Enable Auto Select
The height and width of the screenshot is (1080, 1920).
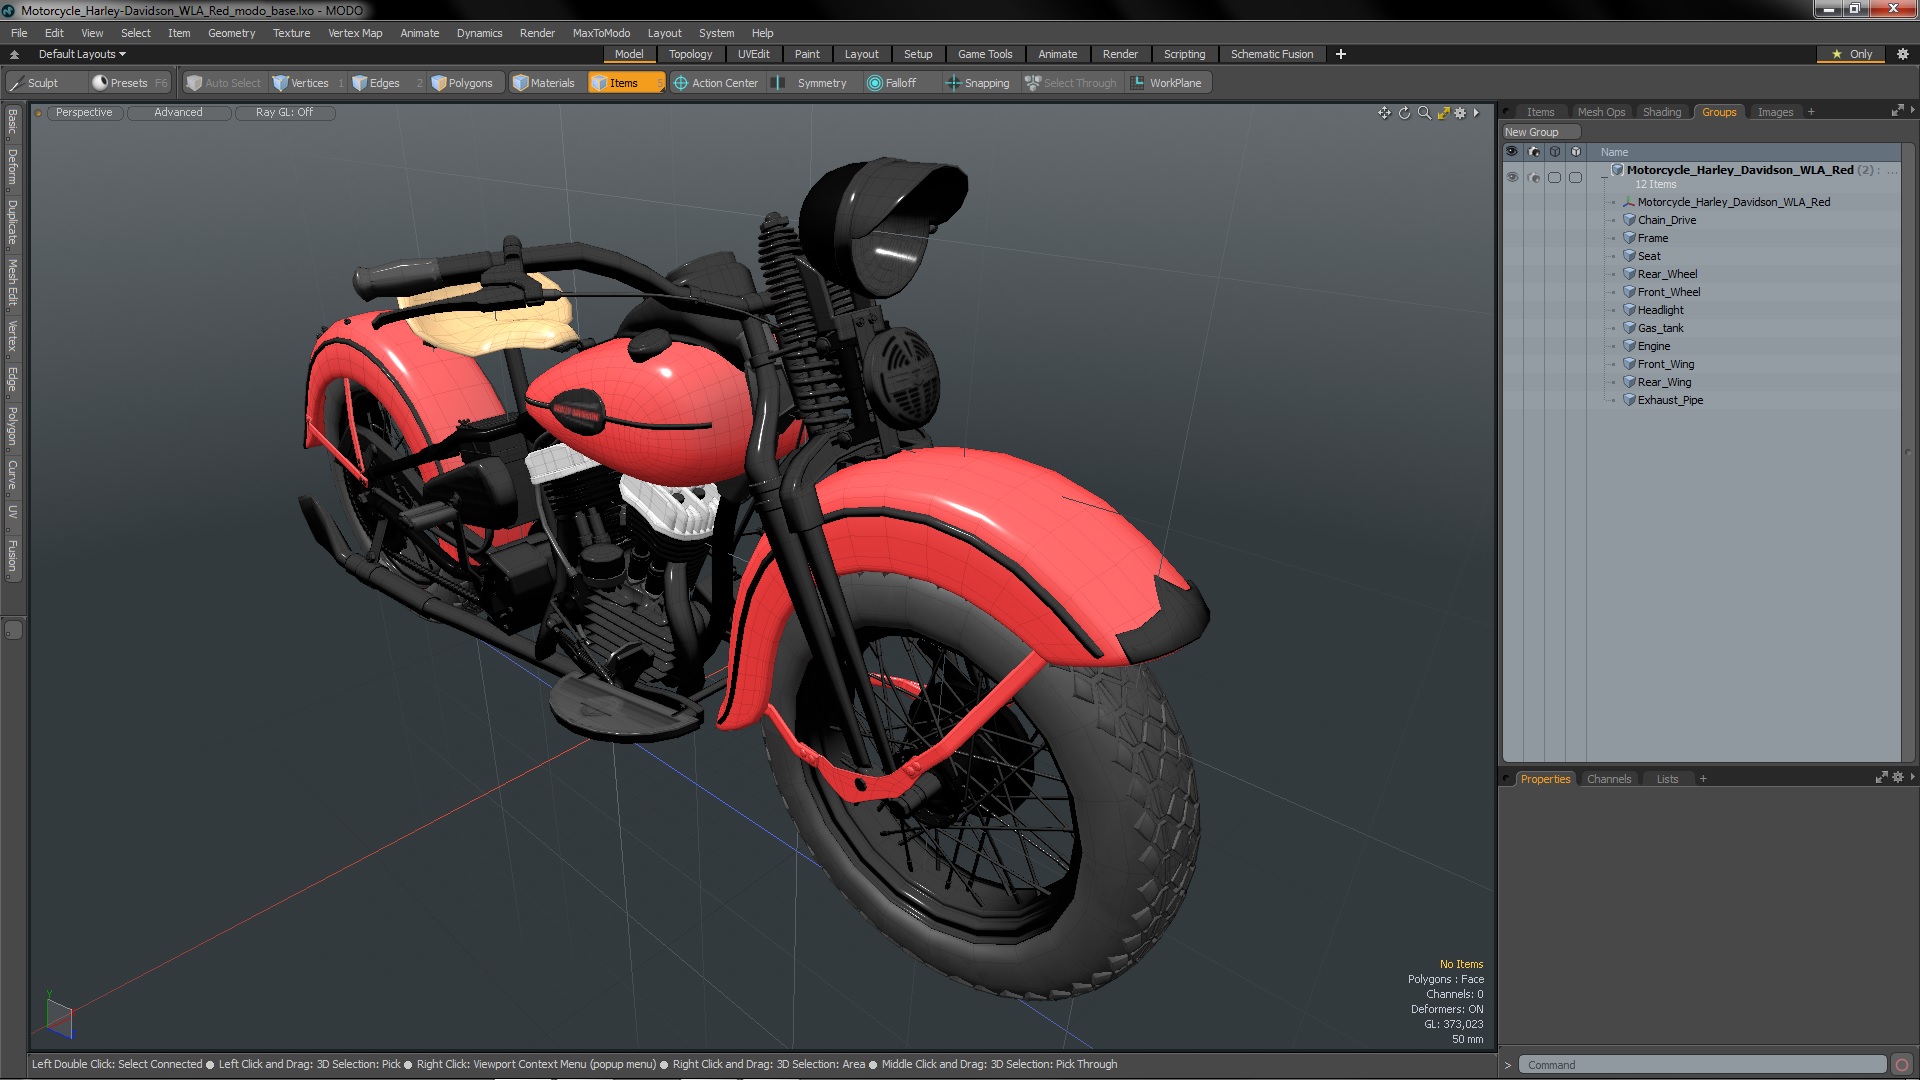pyautogui.click(x=223, y=83)
